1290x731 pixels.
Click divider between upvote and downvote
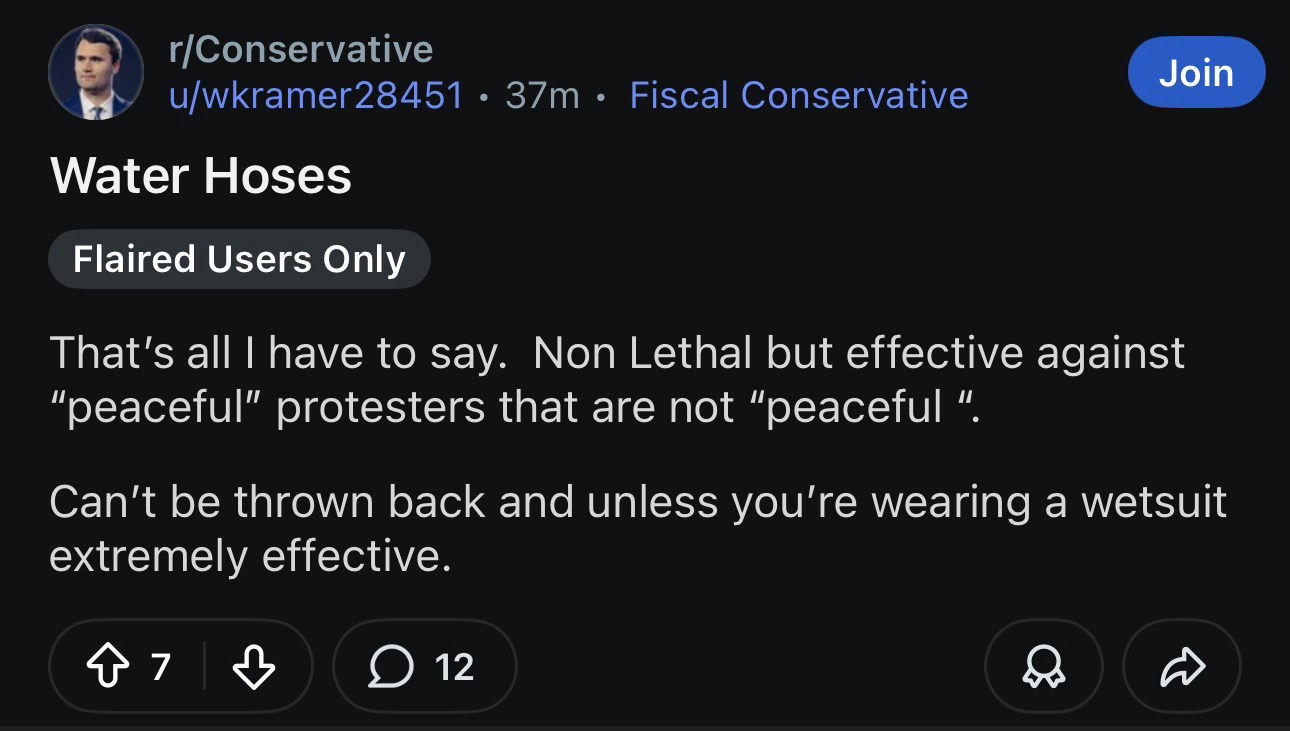coord(203,667)
